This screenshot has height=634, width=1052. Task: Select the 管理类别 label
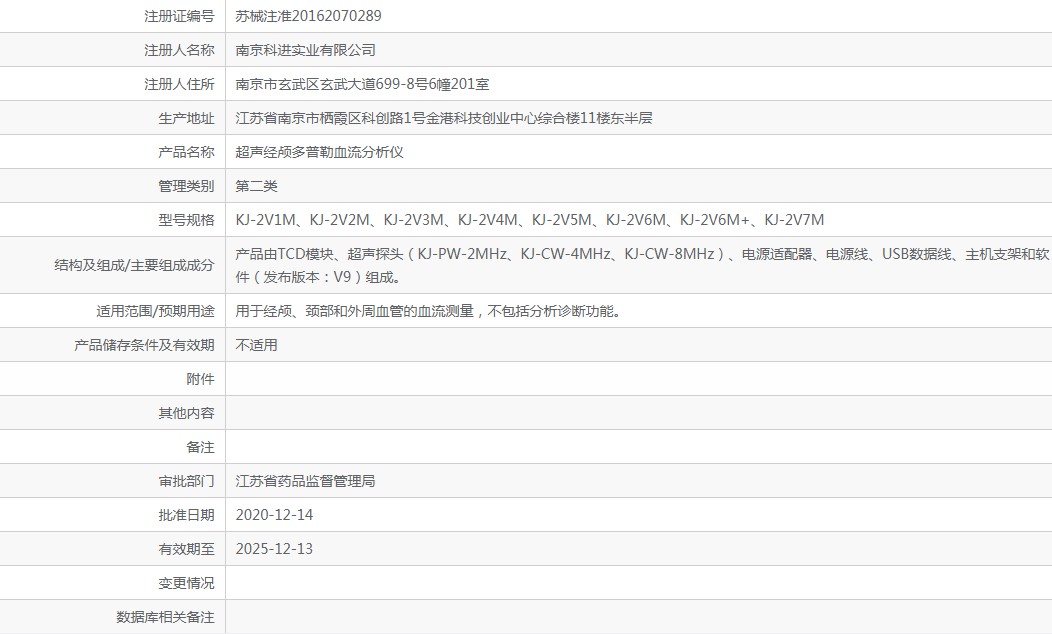click(187, 187)
